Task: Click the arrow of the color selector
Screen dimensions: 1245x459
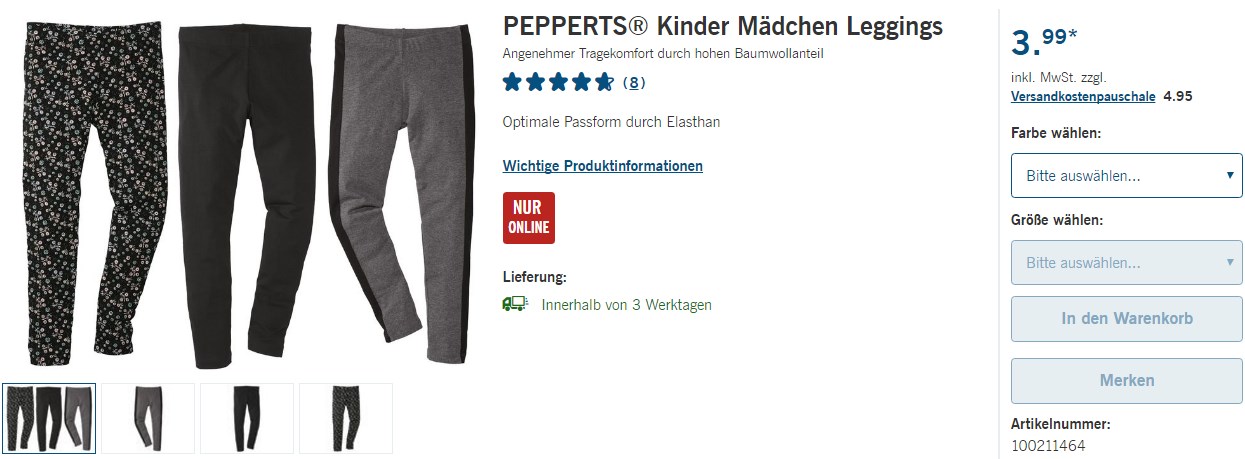Action: [x=1230, y=175]
